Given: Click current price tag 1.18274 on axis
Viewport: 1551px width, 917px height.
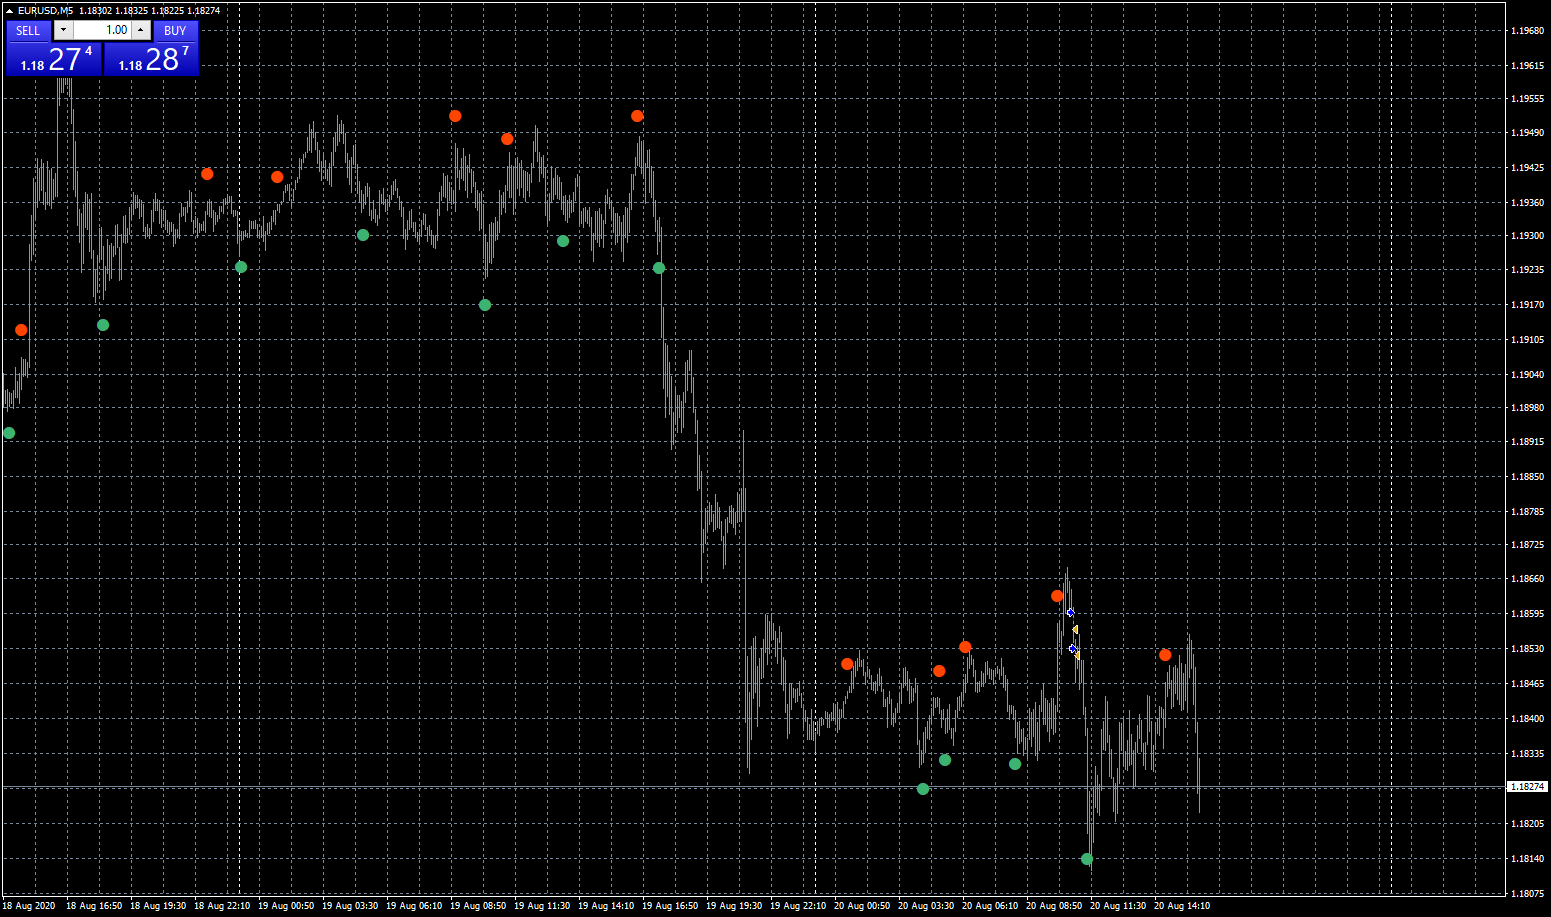Looking at the screenshot, I should tap(1527, 787).
